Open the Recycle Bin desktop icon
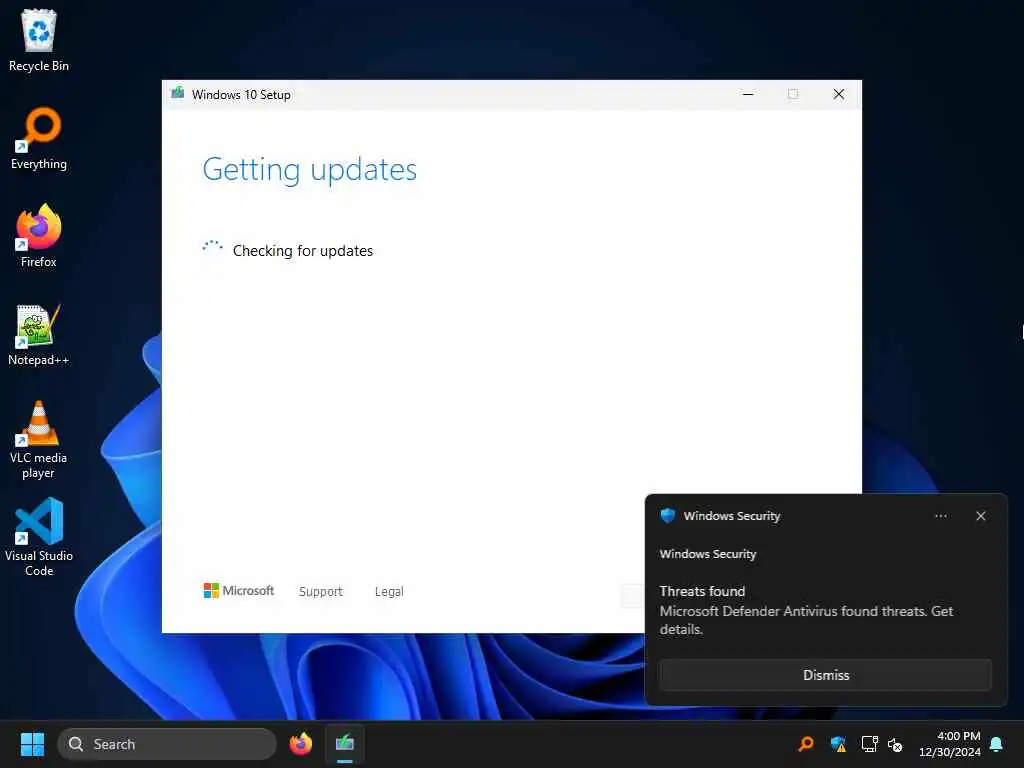 coord(39,41)
